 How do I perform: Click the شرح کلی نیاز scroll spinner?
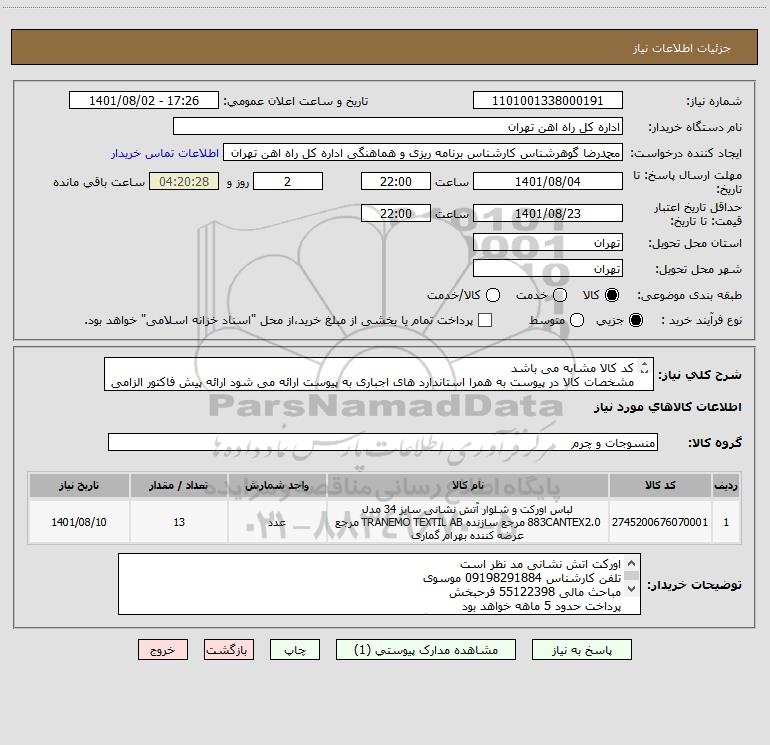[x=645, y=367]
